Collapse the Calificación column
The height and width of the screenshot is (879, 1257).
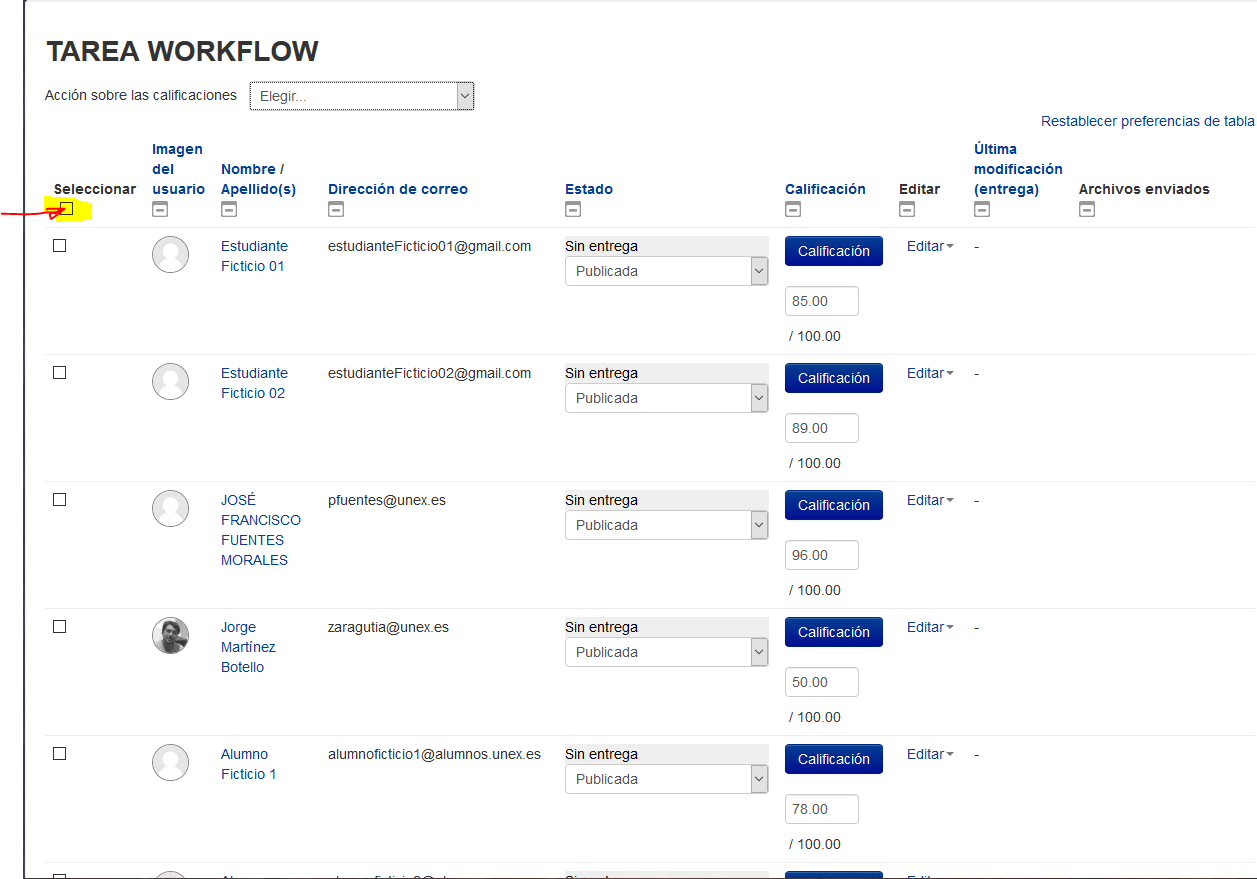(793, 210)
